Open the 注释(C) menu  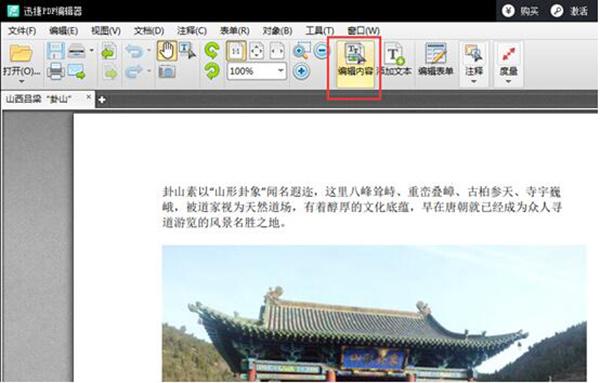(x=192, y=31)
